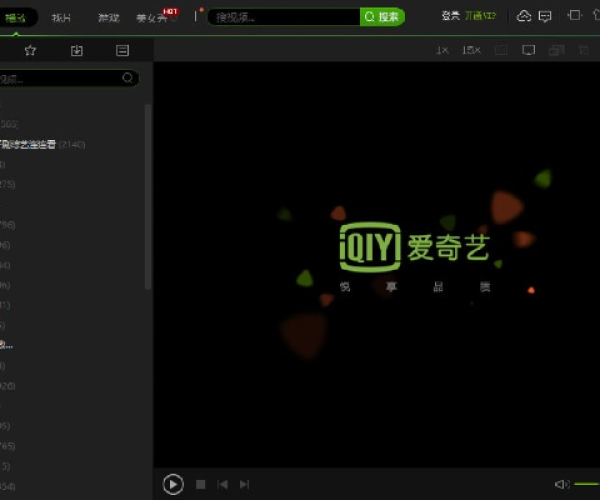Open the downloads icon tab in sidebar
Screen dimensions: 600x500
(77, 50)
